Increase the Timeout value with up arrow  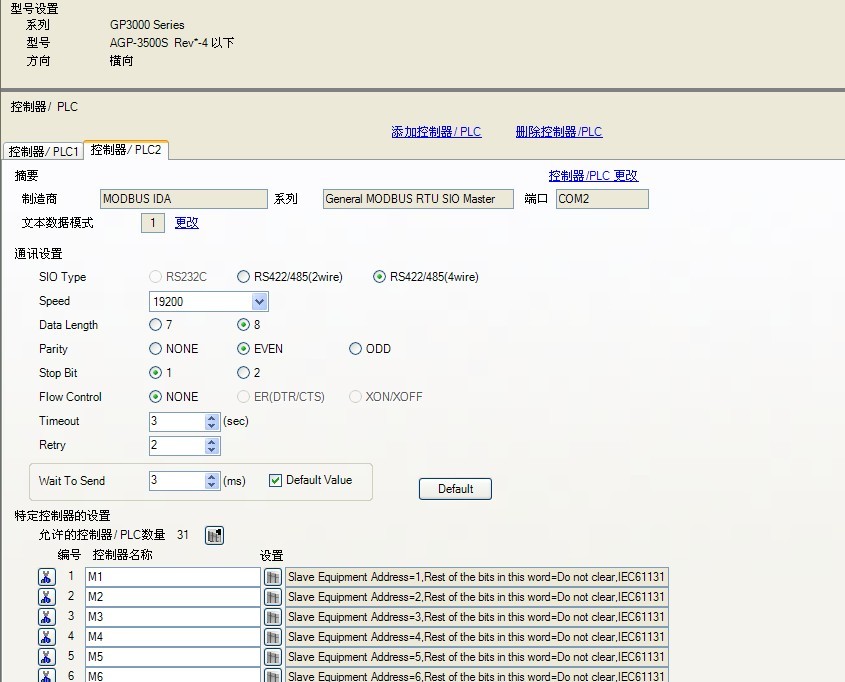tap(212, 418)
